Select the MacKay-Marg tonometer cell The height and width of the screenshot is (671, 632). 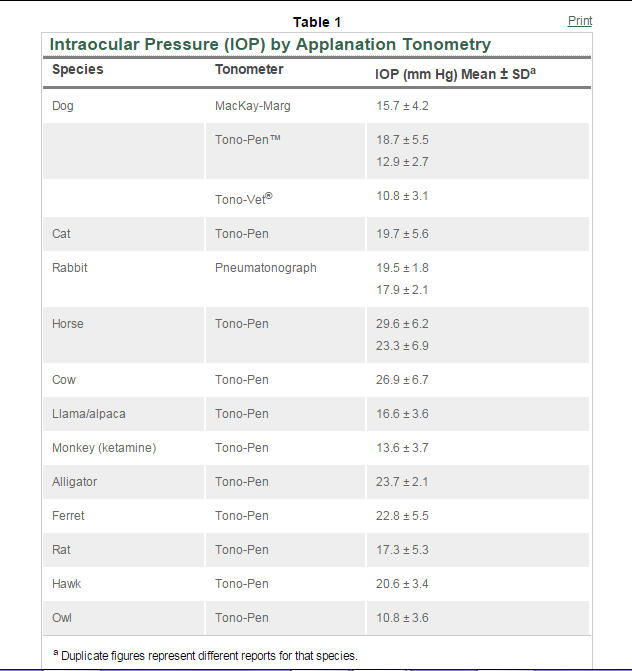[x=253, y=106]
